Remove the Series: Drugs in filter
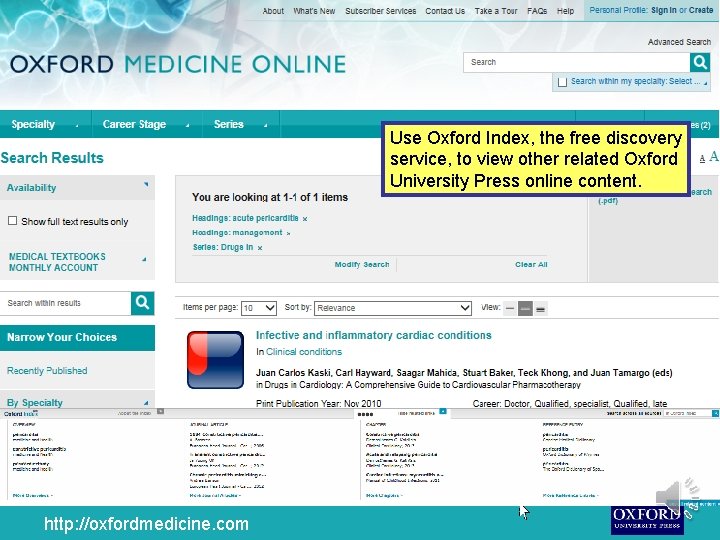 260,248
